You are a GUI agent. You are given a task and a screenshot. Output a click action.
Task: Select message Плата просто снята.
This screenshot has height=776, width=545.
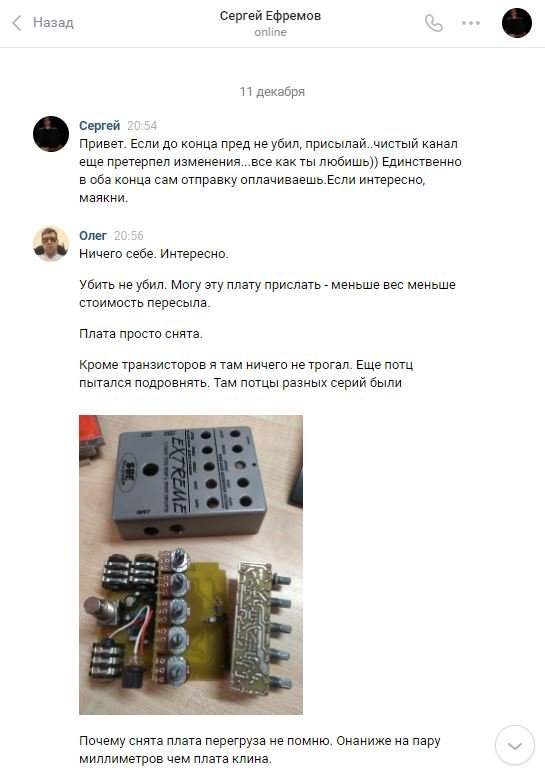(141, 334)
